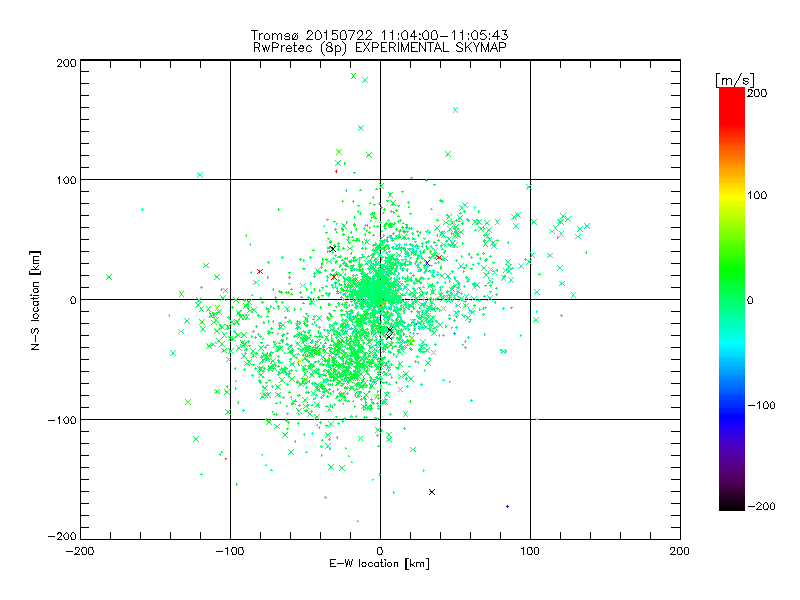Click the -100 tick label on the E-W axis
800x600 pixels.
pyautogui.click(x=230, y=551)
